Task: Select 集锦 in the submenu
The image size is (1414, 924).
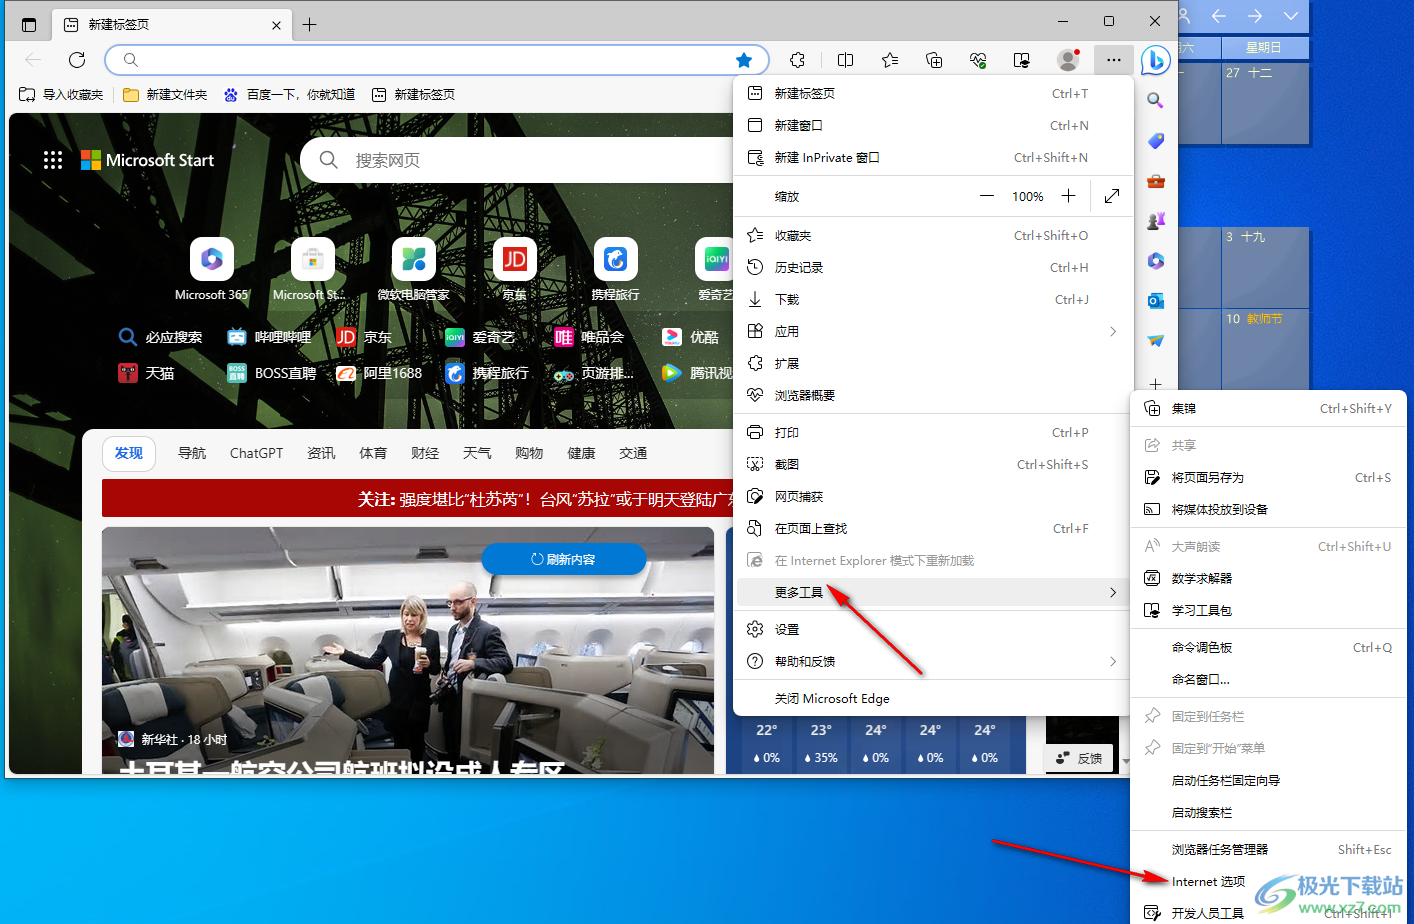Action: [1268, 408]
